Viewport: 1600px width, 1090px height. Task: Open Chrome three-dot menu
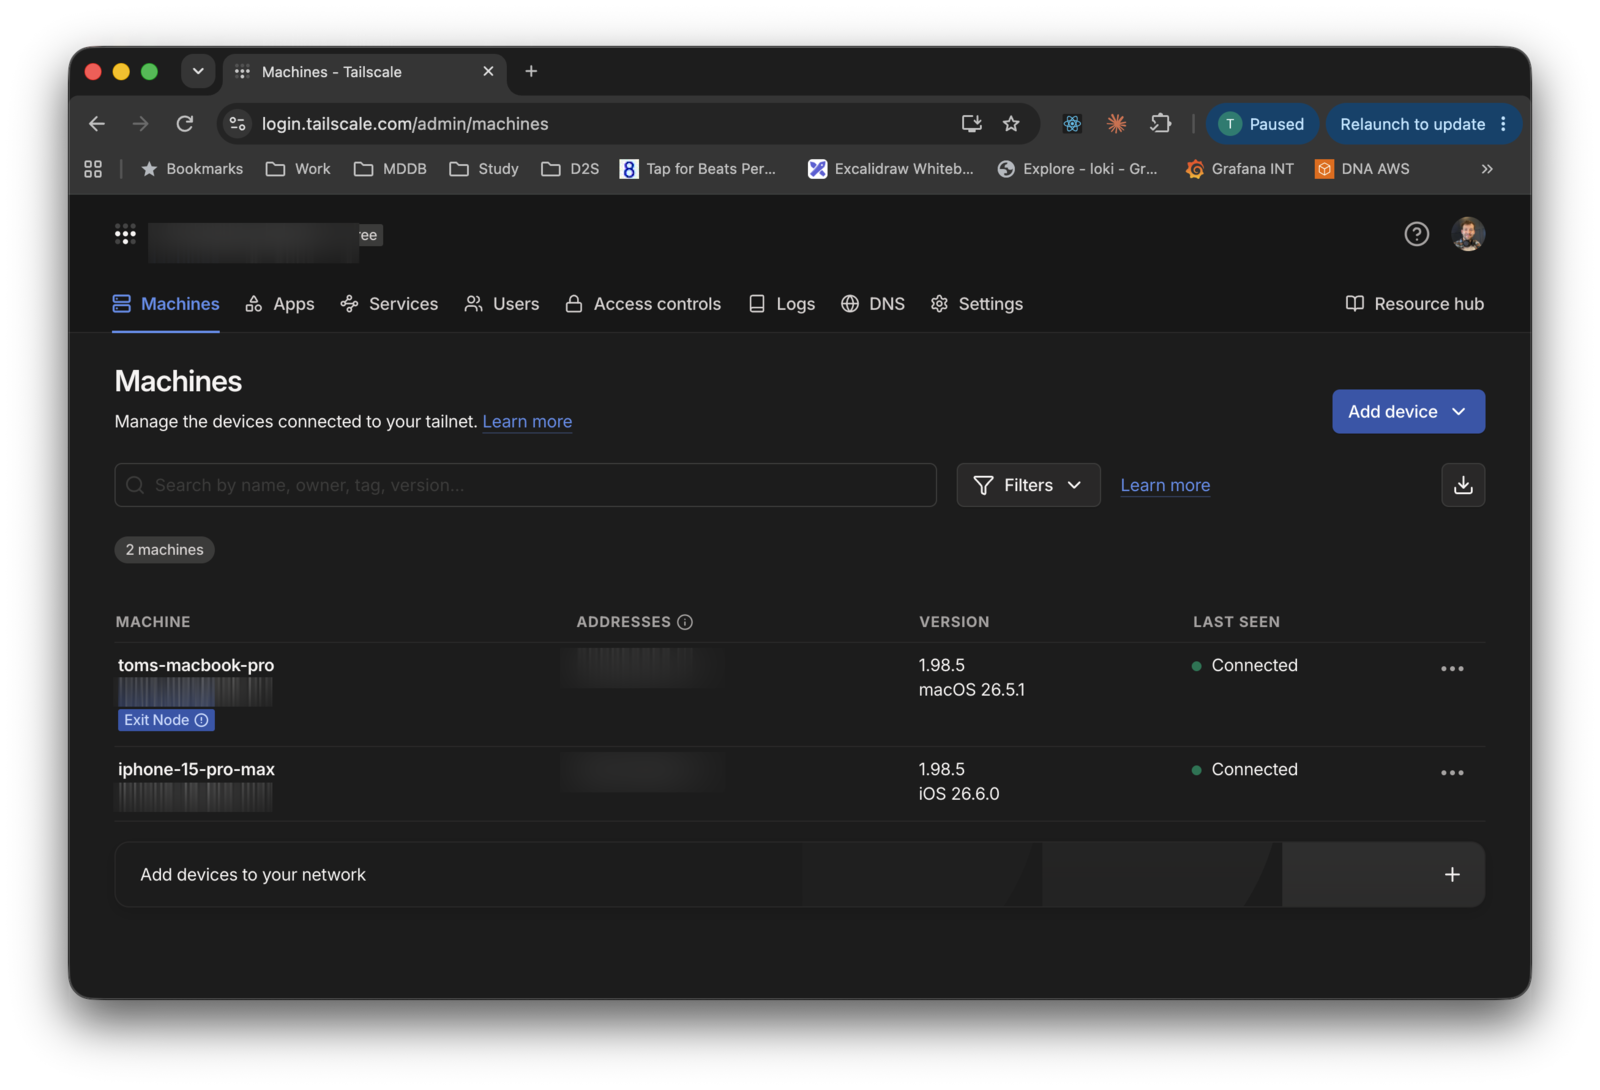(x=1503, y=124)
